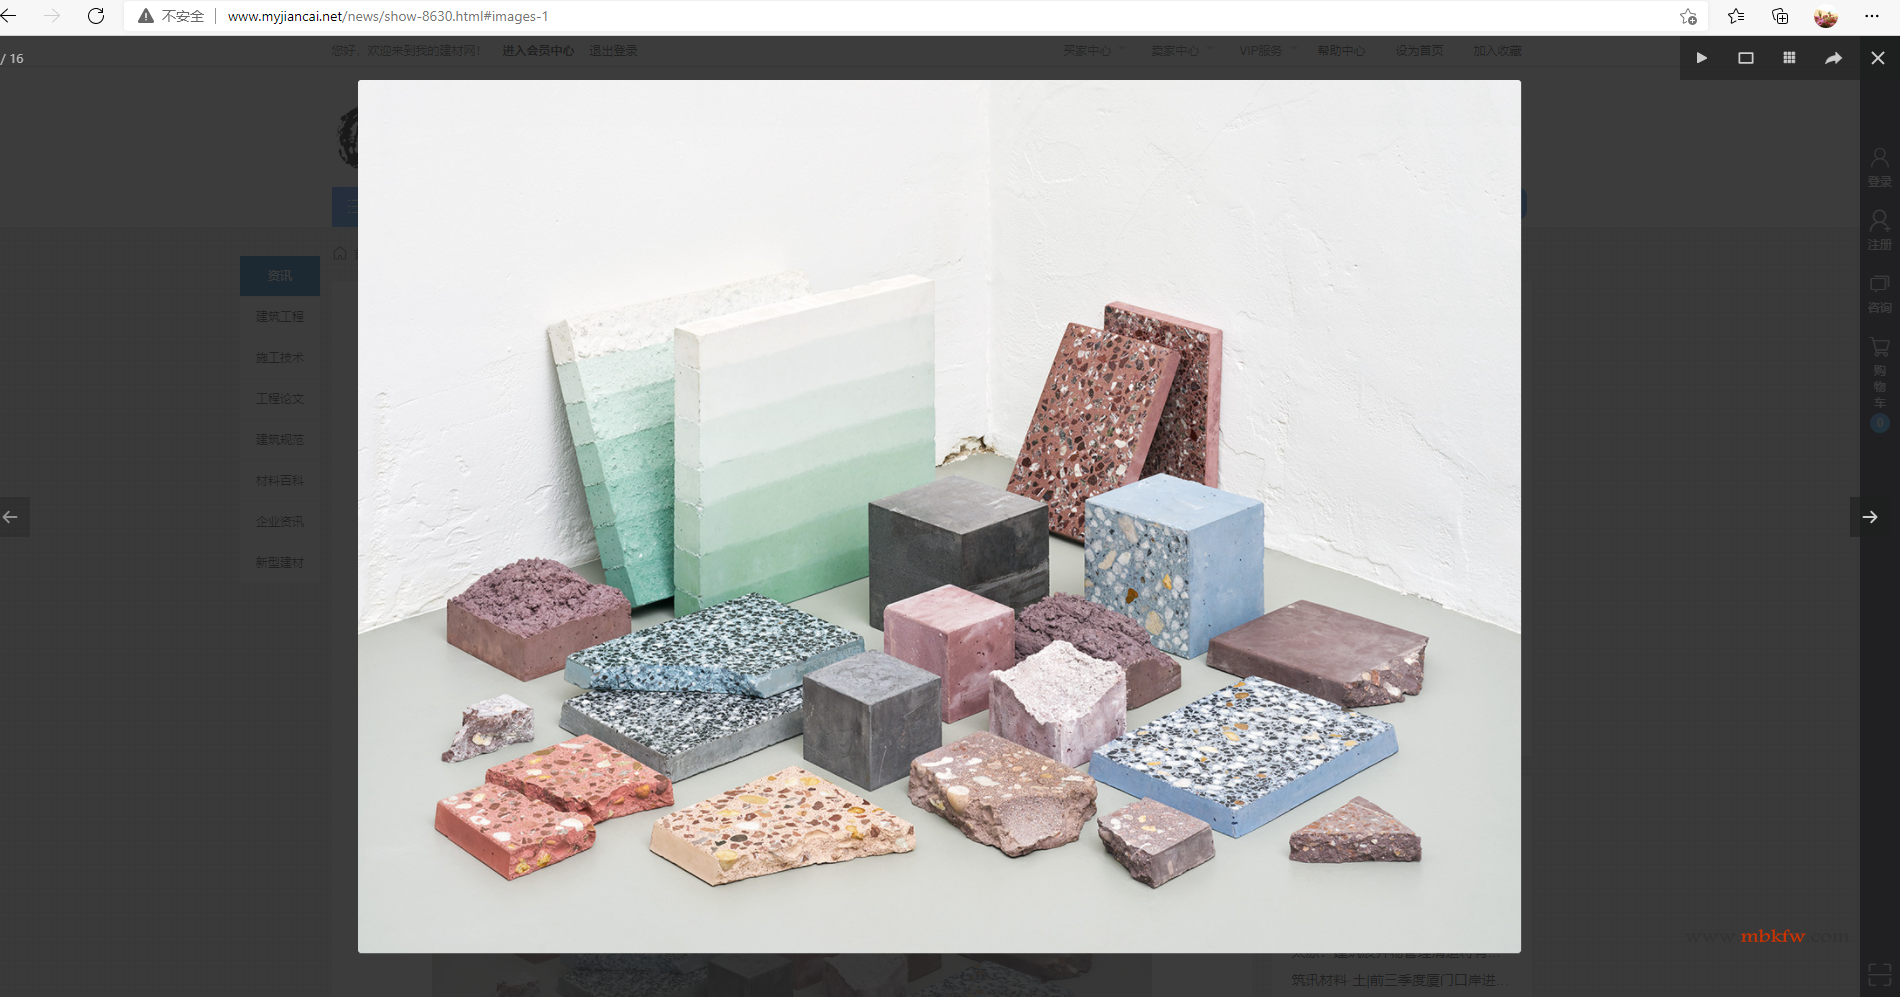Viewport: 1900px width, 997px height.
Task: Open the browser Favorites list
Action: tap(1736, 16)
